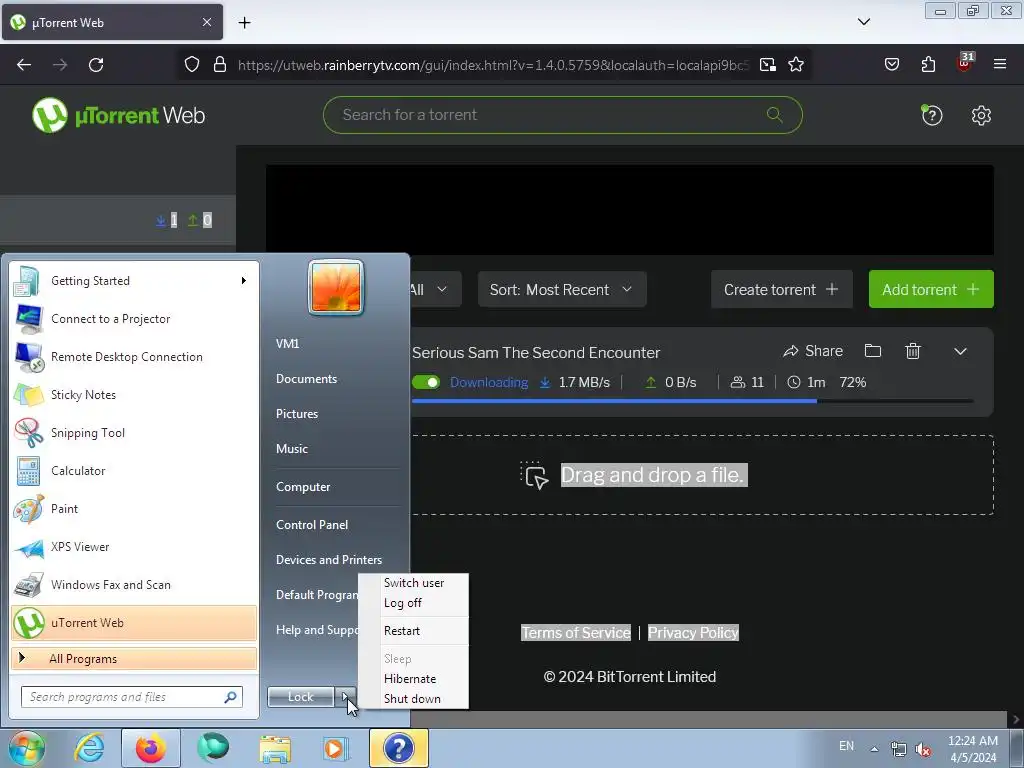This screenshot has height=768, width=1024.
Task: Open the list all tabs chevron
Action: [x=863, y=22]
